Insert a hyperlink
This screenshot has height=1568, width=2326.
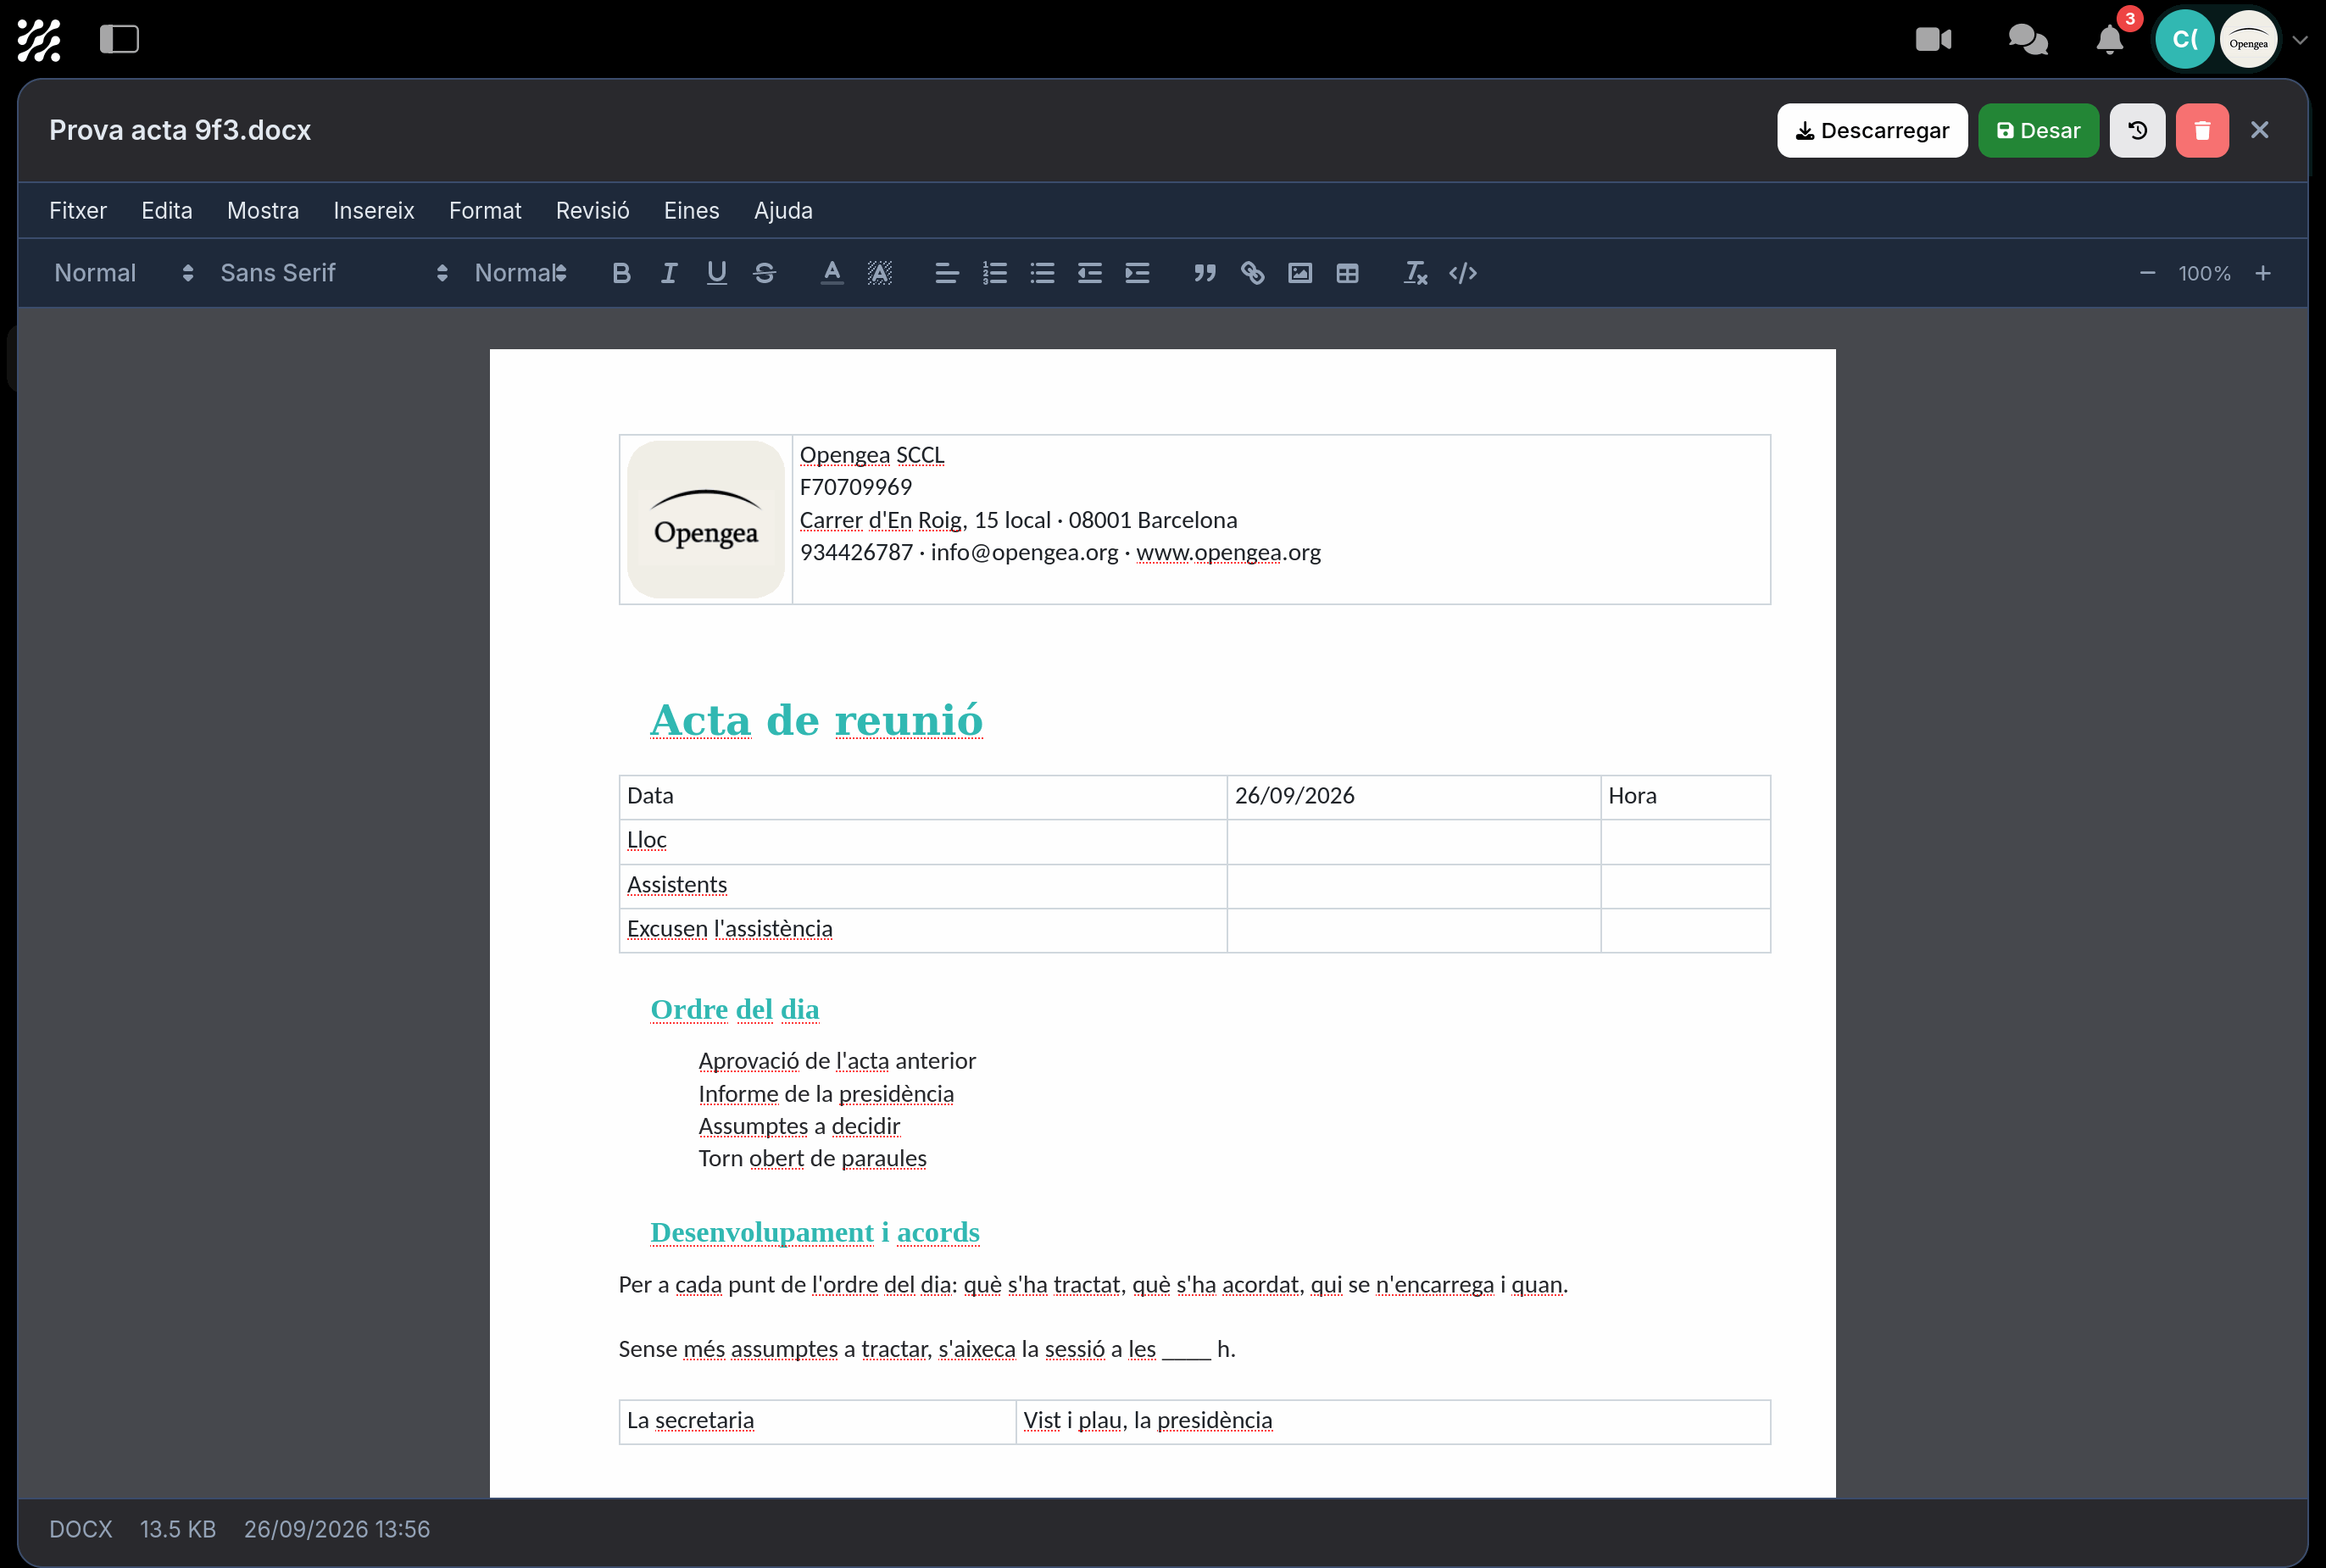tap(1253, 273)
